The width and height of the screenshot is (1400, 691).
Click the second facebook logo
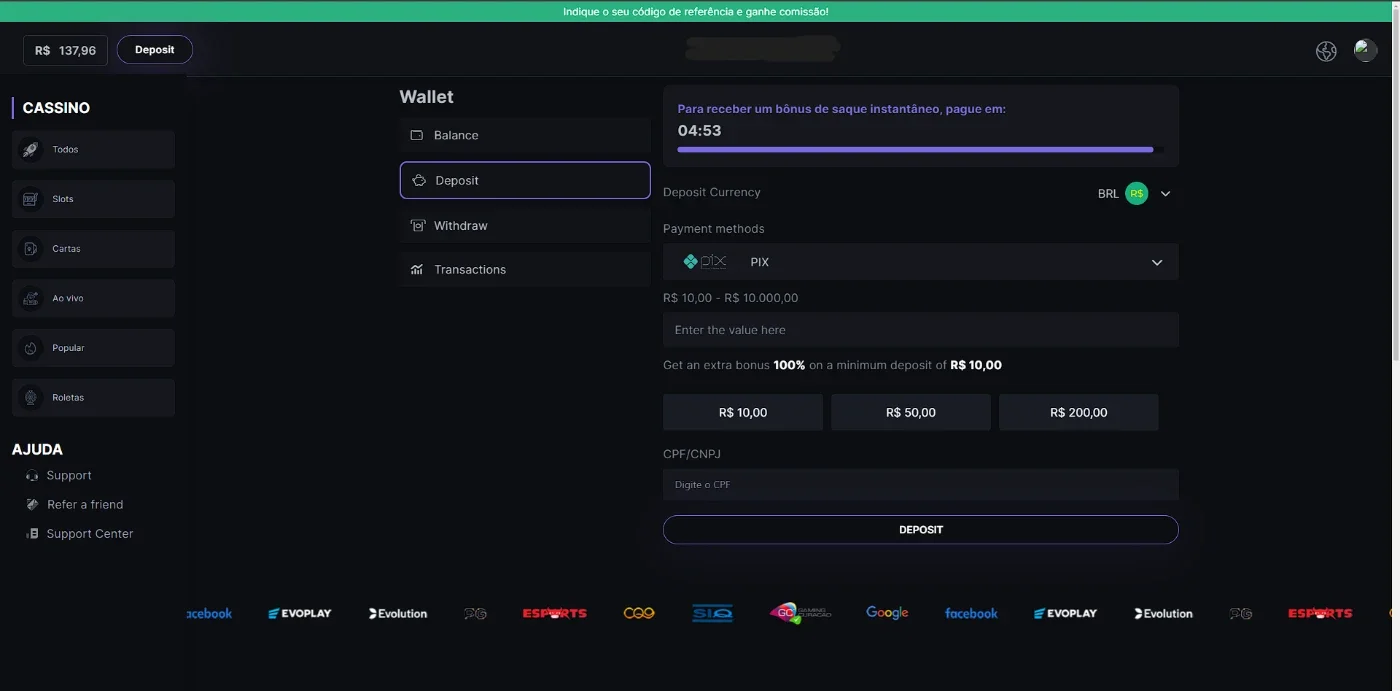pos(971,613)
